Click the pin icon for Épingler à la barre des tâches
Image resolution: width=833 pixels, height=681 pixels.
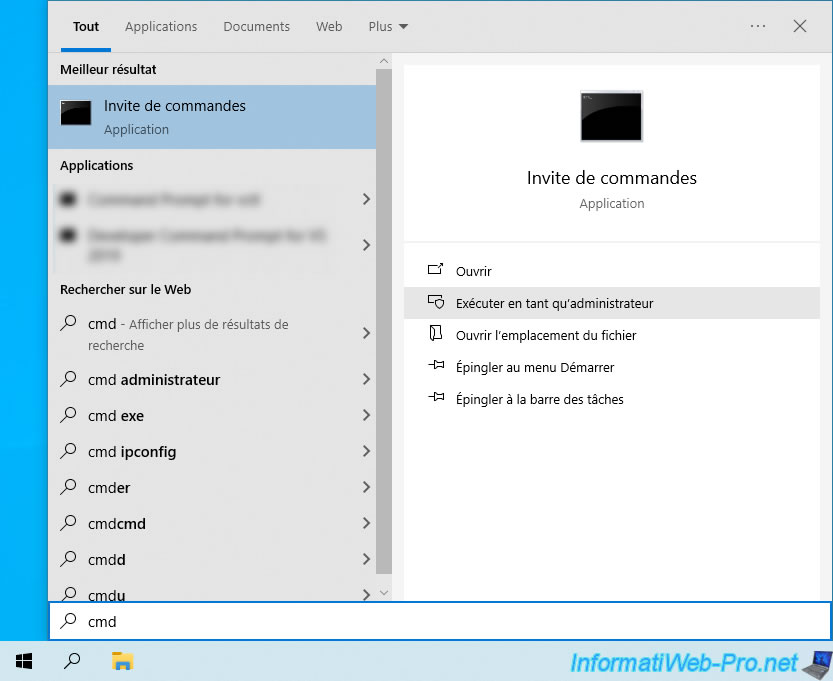point(436,397)
